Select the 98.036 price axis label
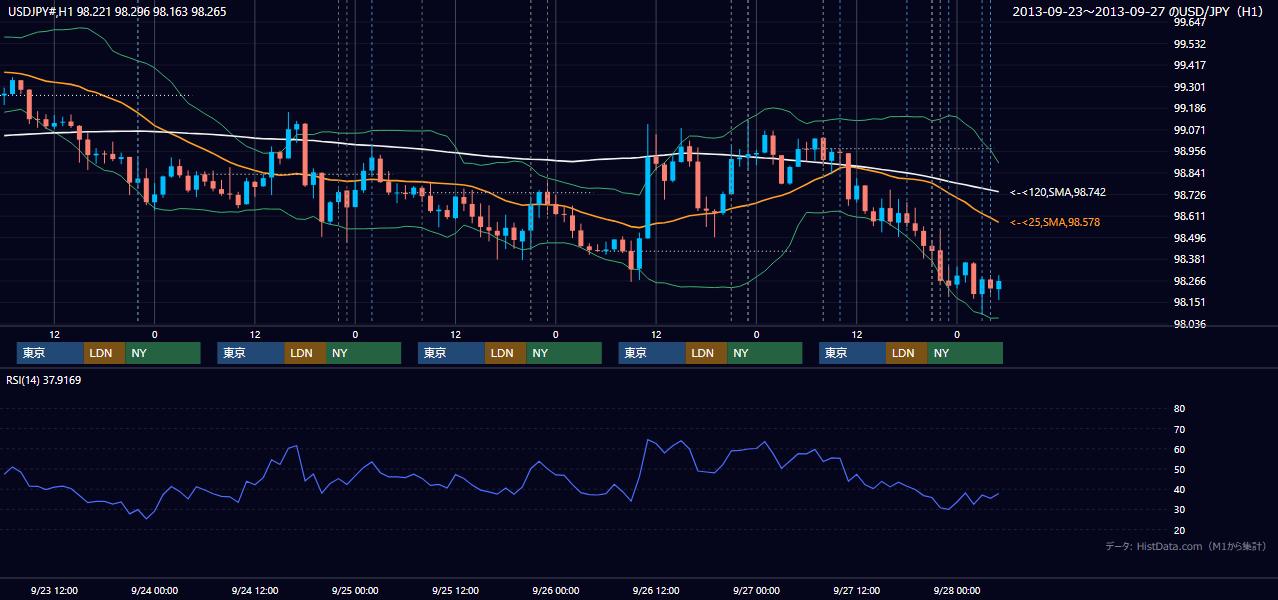The height and width of the screenshot is (600, 1278). tap(1189, 324)
